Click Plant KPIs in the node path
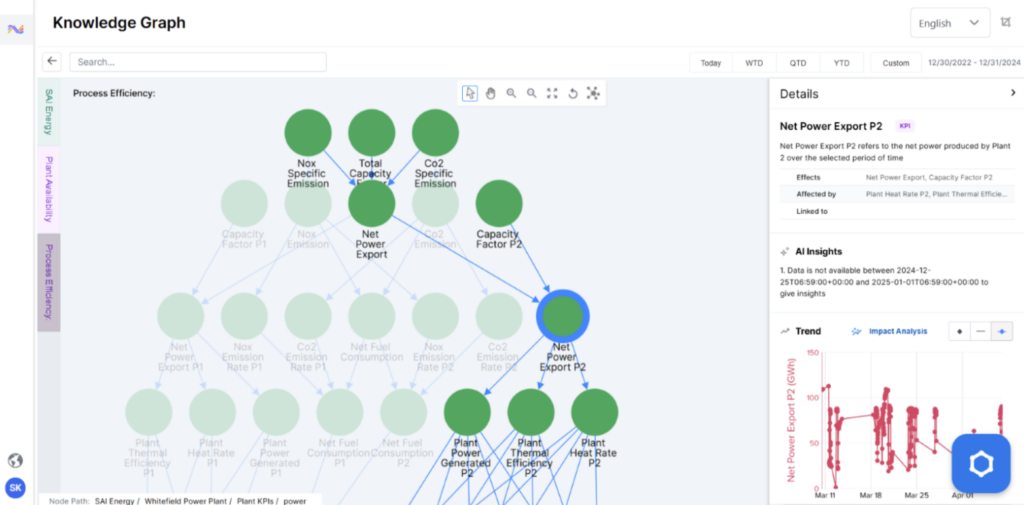The width and height of the screenshot is (1024, 505). [x=257, y=500]
